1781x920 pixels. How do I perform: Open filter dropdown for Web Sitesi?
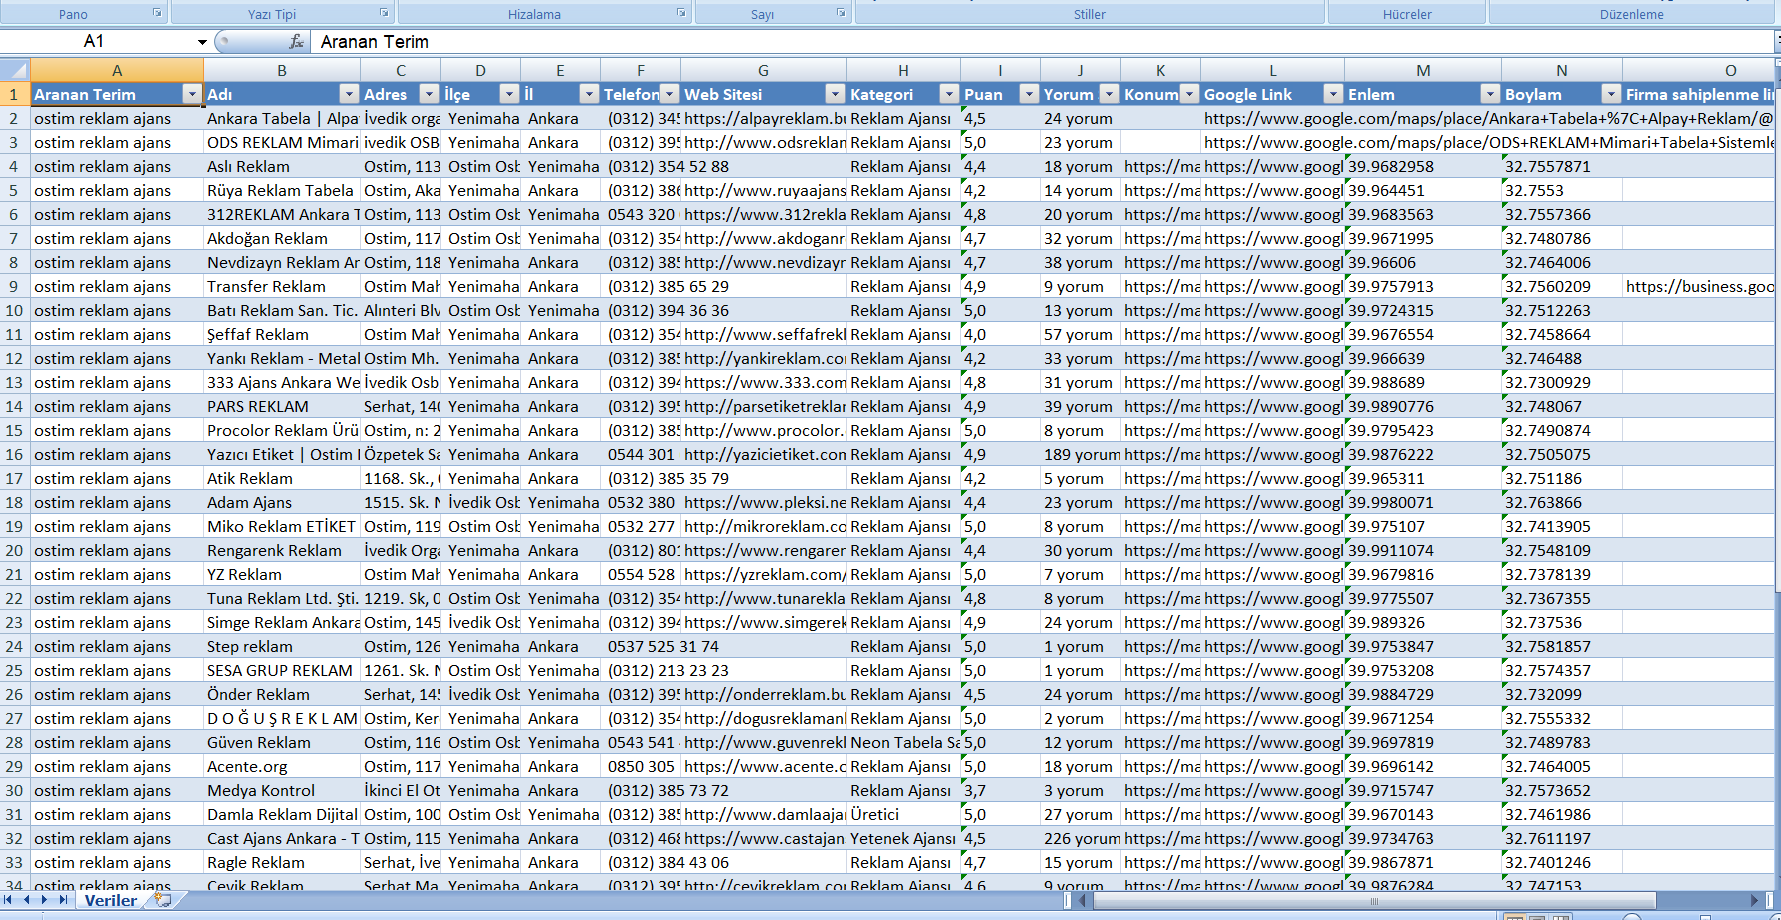pos(835,94)
